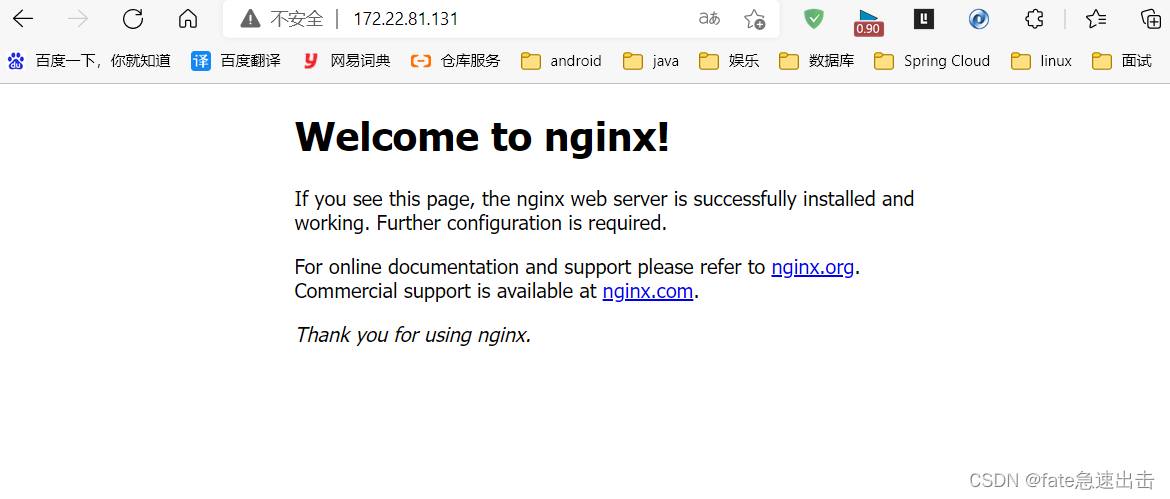
Task: Open the translate page icon in address bar
Action: pyautogui.click(x=709, y=19)
